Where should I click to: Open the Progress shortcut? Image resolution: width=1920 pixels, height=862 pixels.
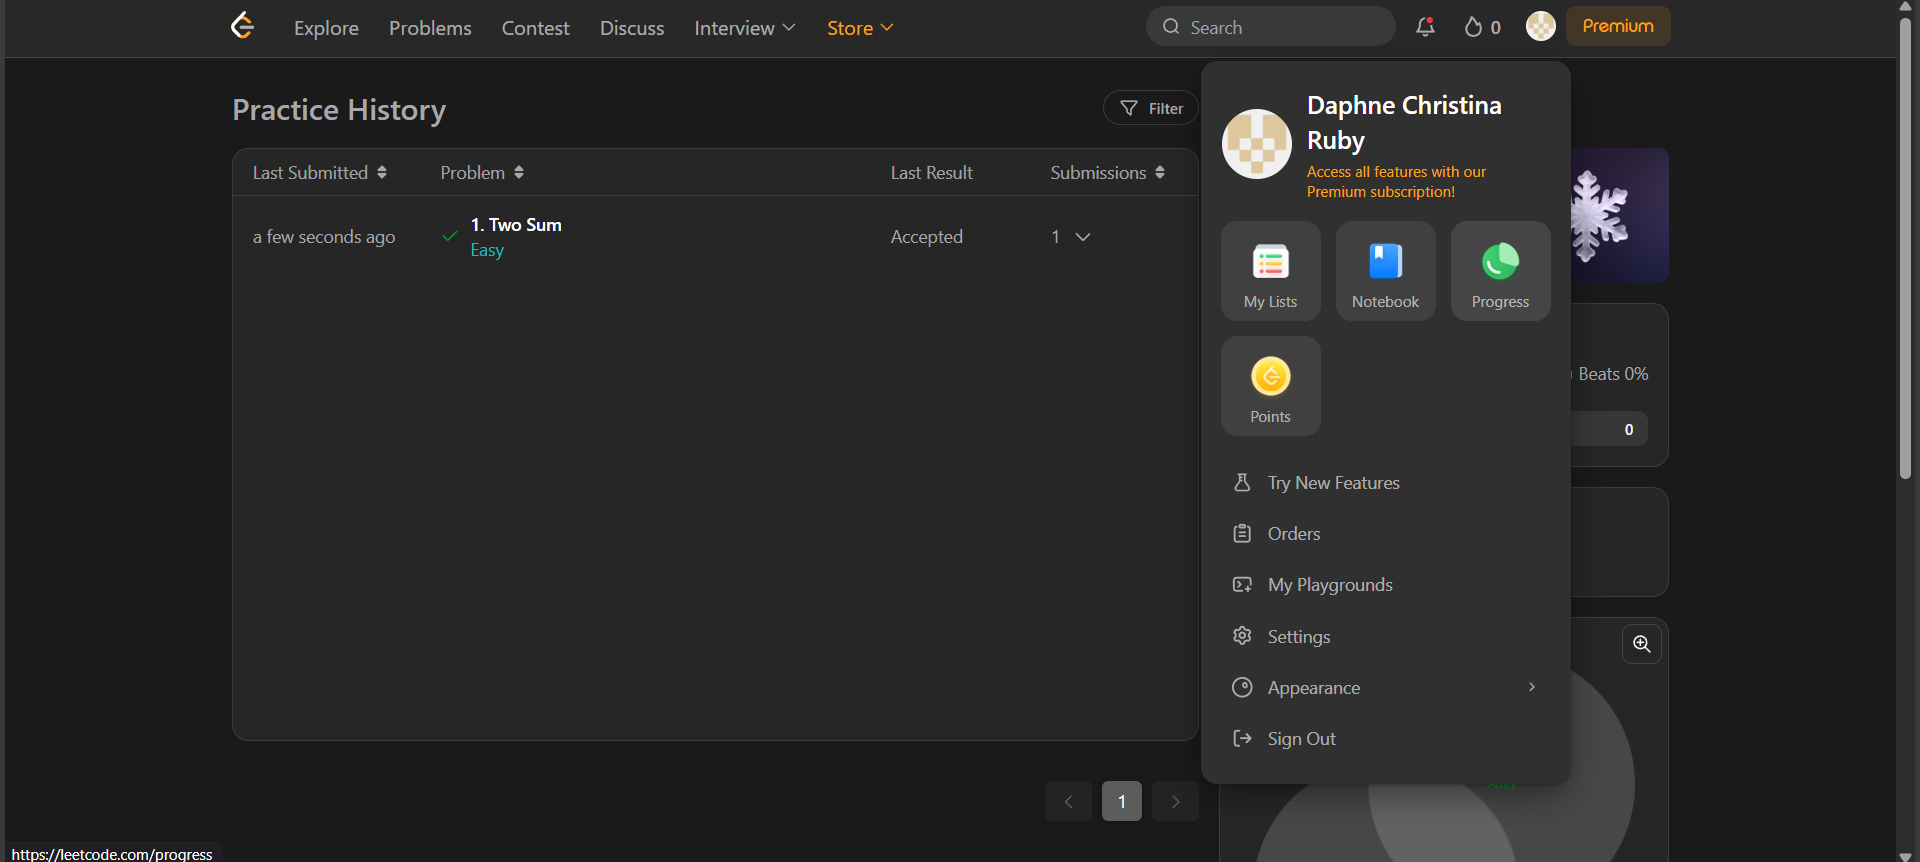pyautogui.click(x=1500, y=271)
